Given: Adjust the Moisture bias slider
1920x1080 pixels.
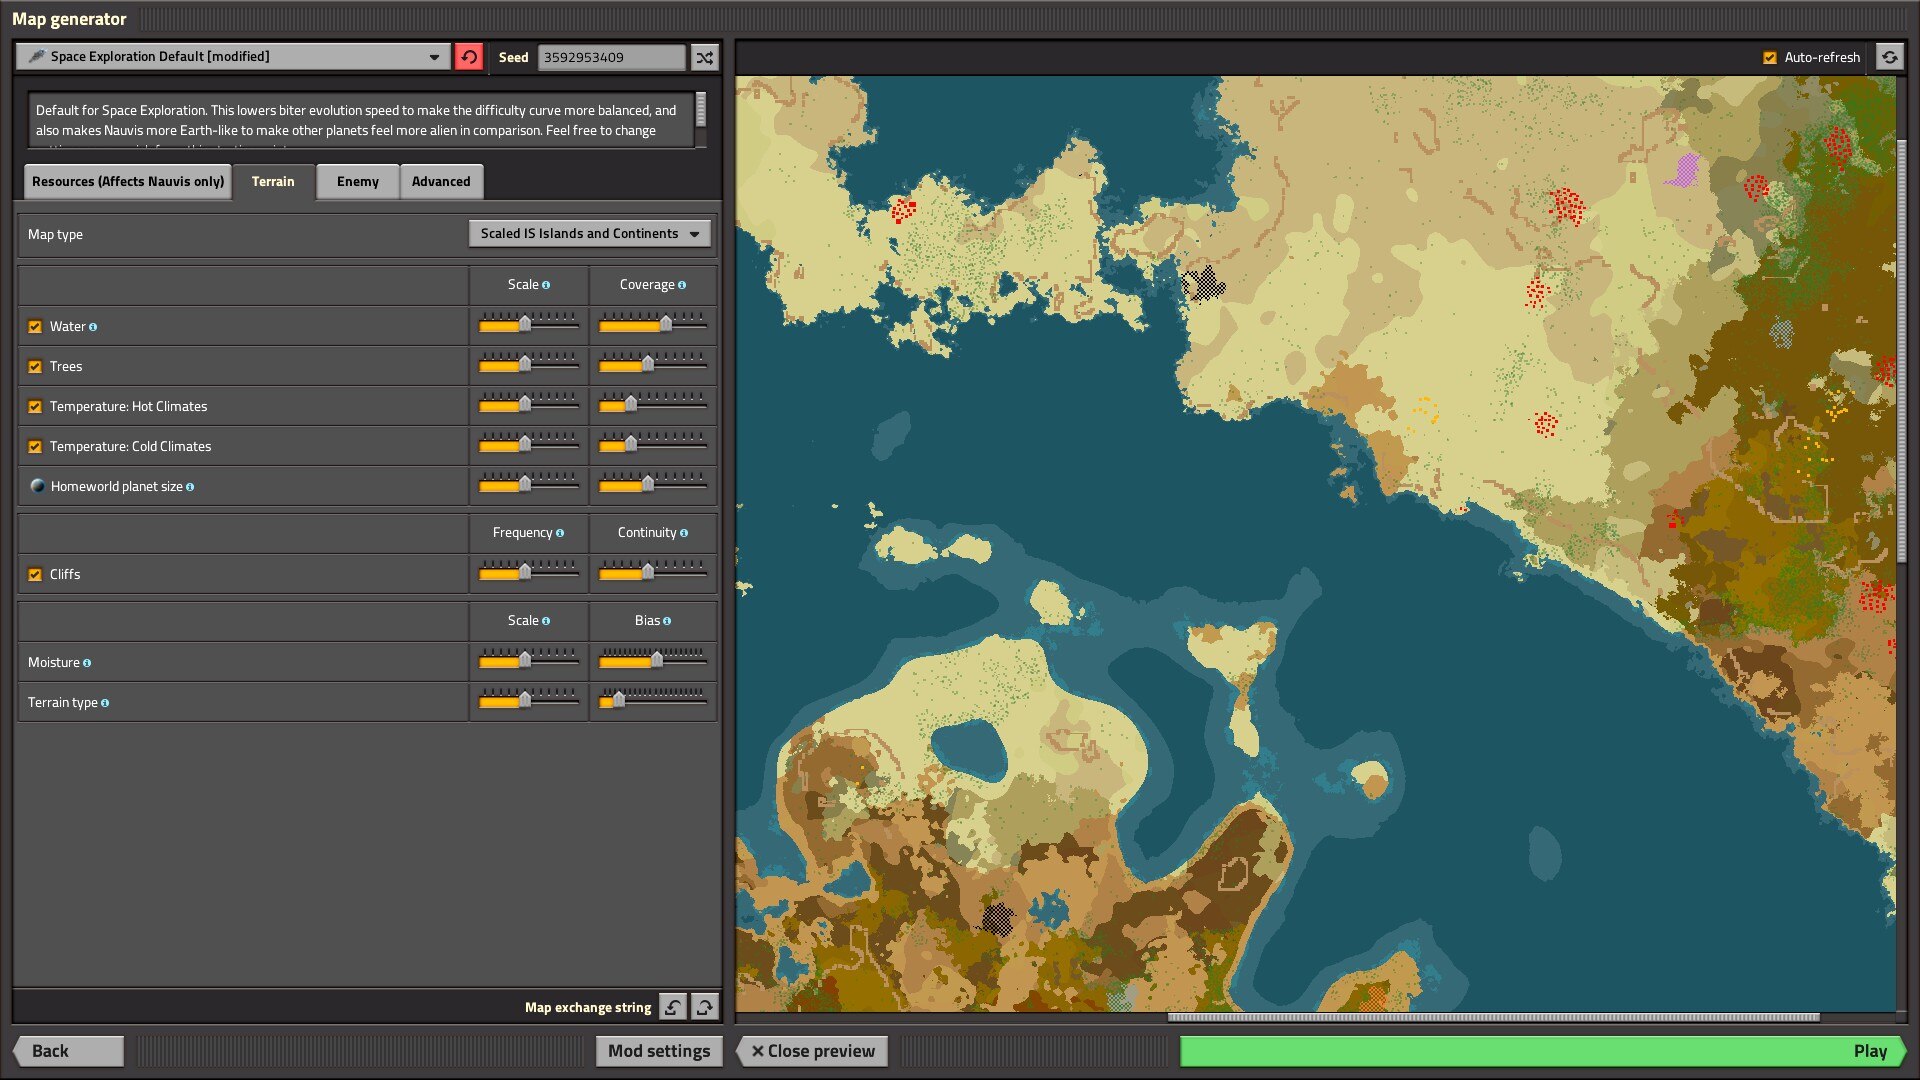Looking at the screenshot, I should [653, 660].
